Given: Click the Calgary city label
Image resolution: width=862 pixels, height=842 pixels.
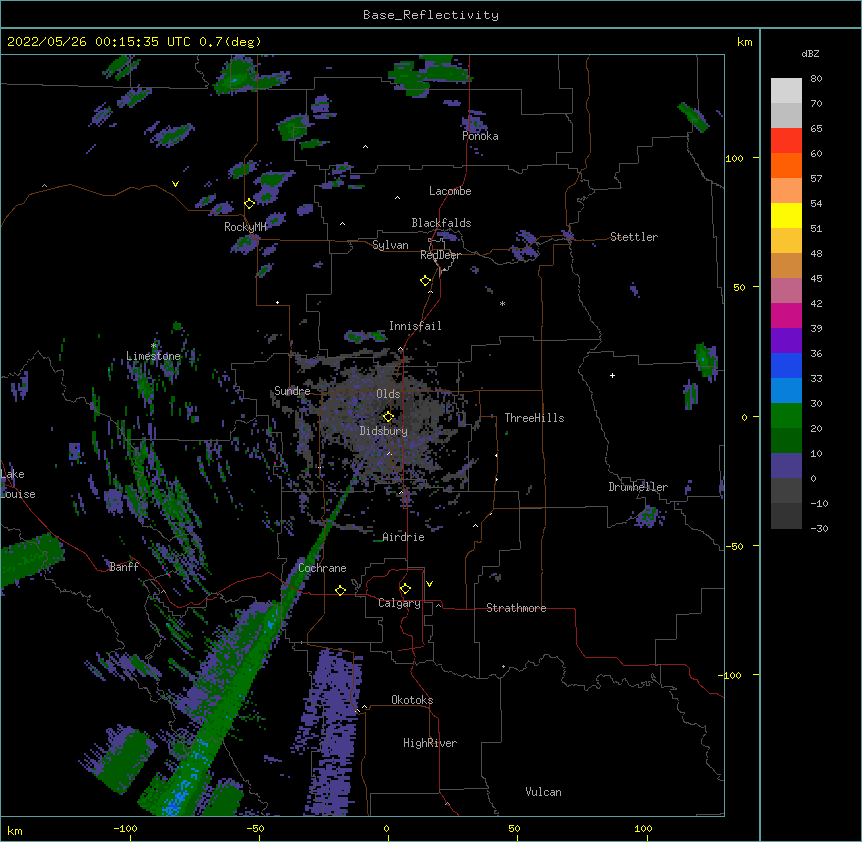Looking at the screenshot, I should click(400, 603).
